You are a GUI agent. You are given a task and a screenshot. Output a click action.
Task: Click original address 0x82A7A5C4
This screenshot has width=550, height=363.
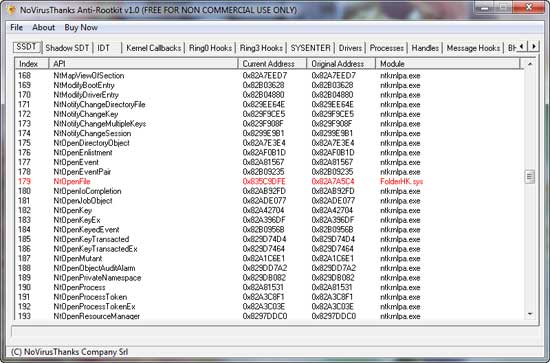(333, 181)
